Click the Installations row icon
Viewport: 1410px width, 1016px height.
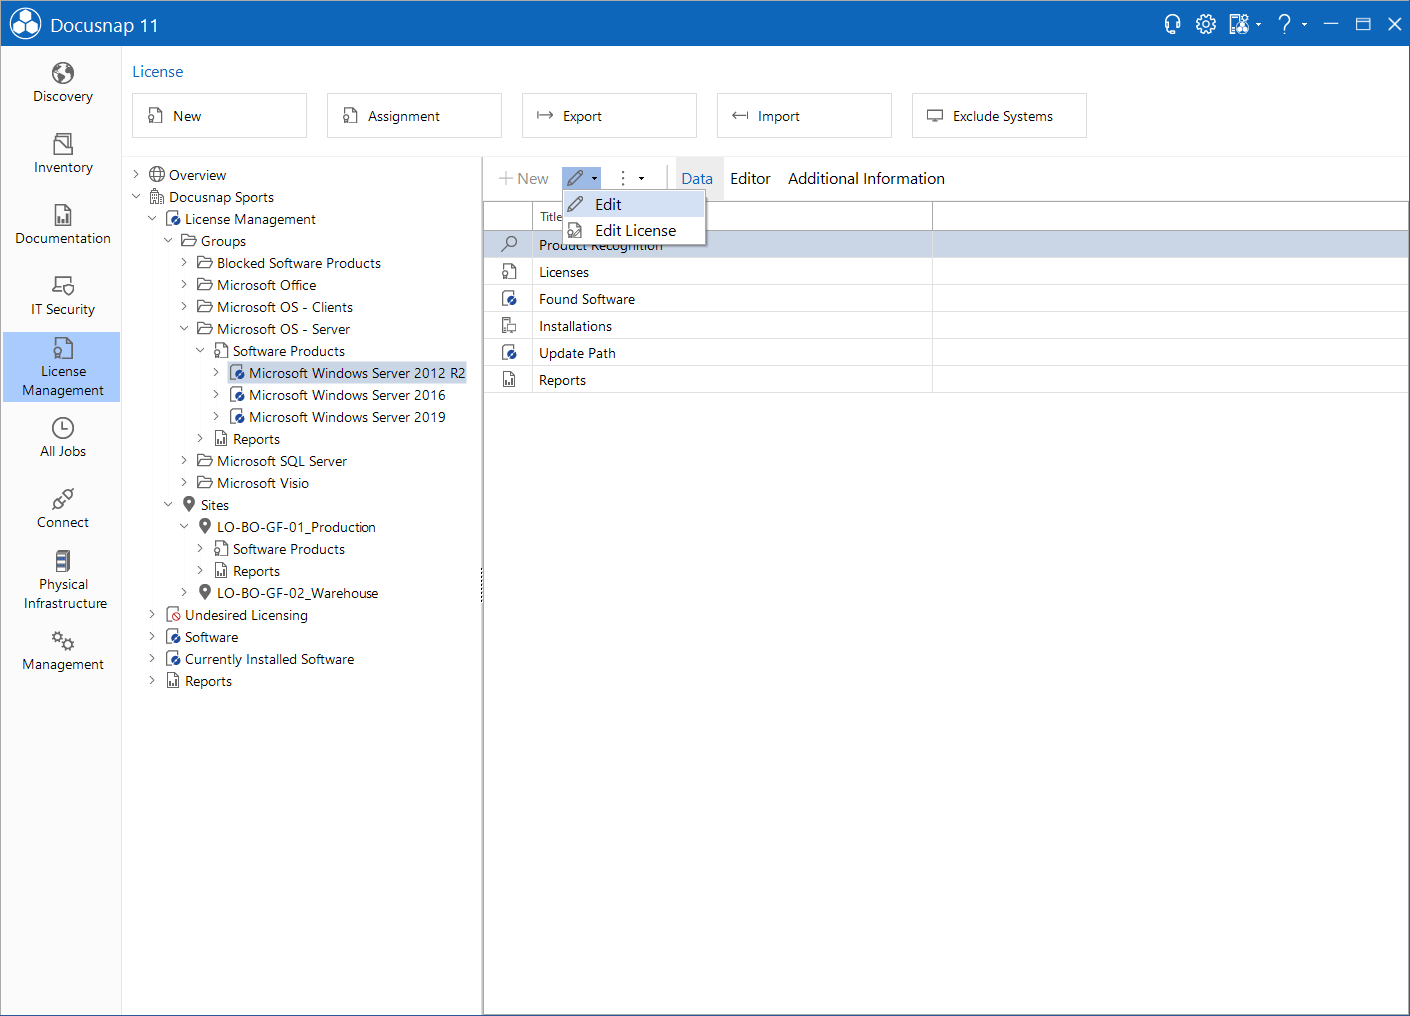[509, 325]
